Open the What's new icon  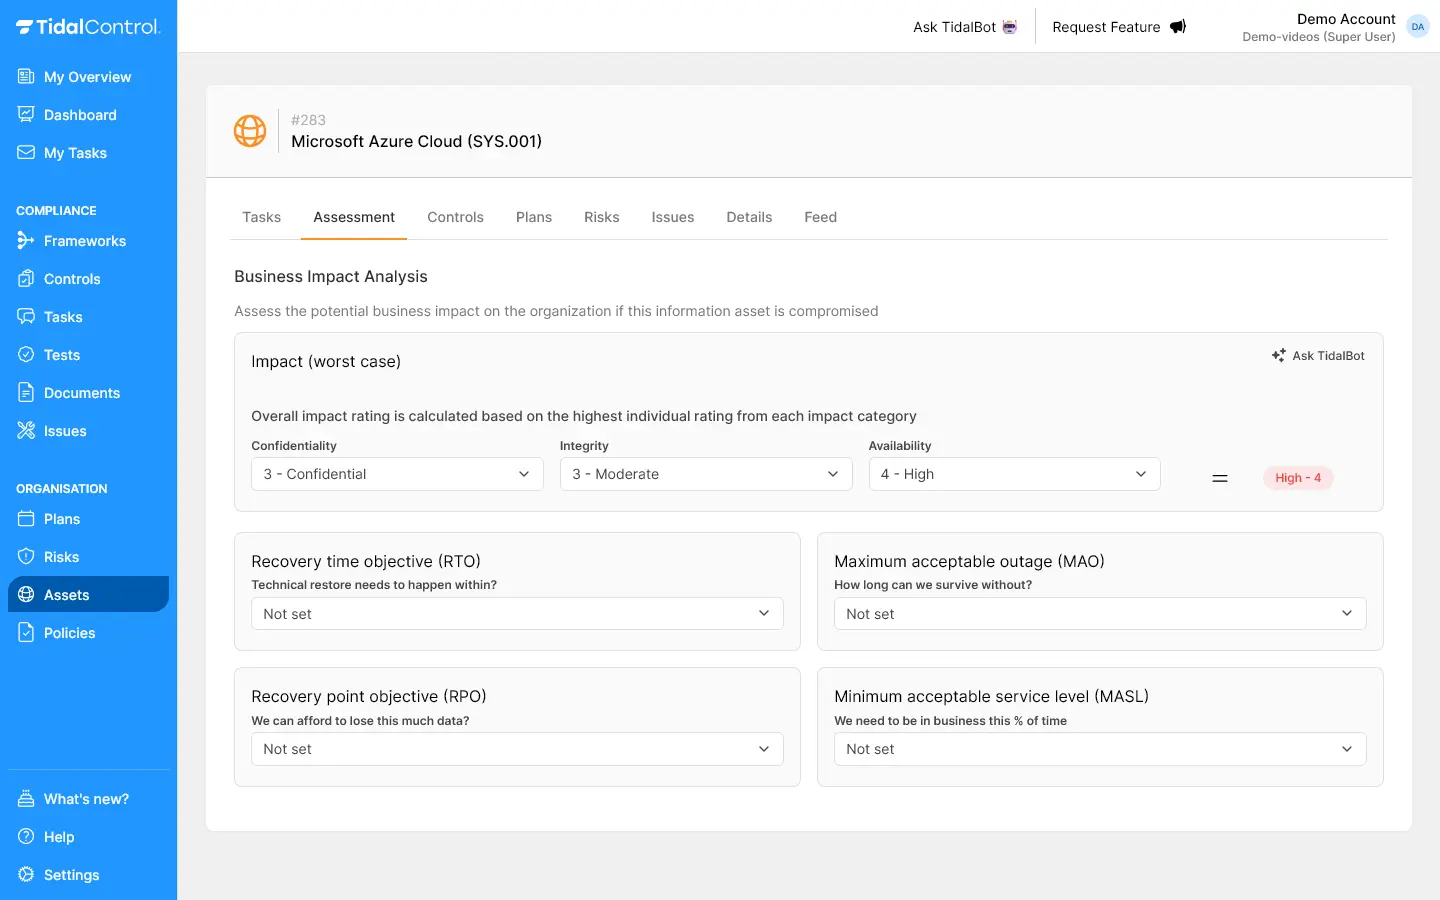[26, 799]
